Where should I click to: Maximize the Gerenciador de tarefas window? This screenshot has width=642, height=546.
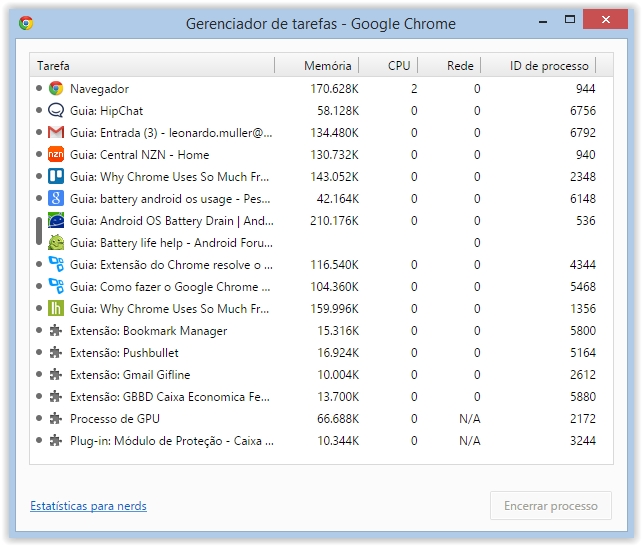[x=570, y=19]
